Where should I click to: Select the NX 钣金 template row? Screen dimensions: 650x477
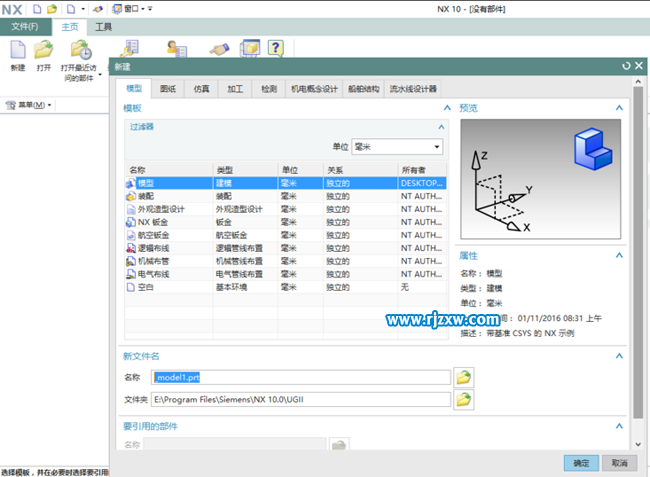(x=286, y=222)
